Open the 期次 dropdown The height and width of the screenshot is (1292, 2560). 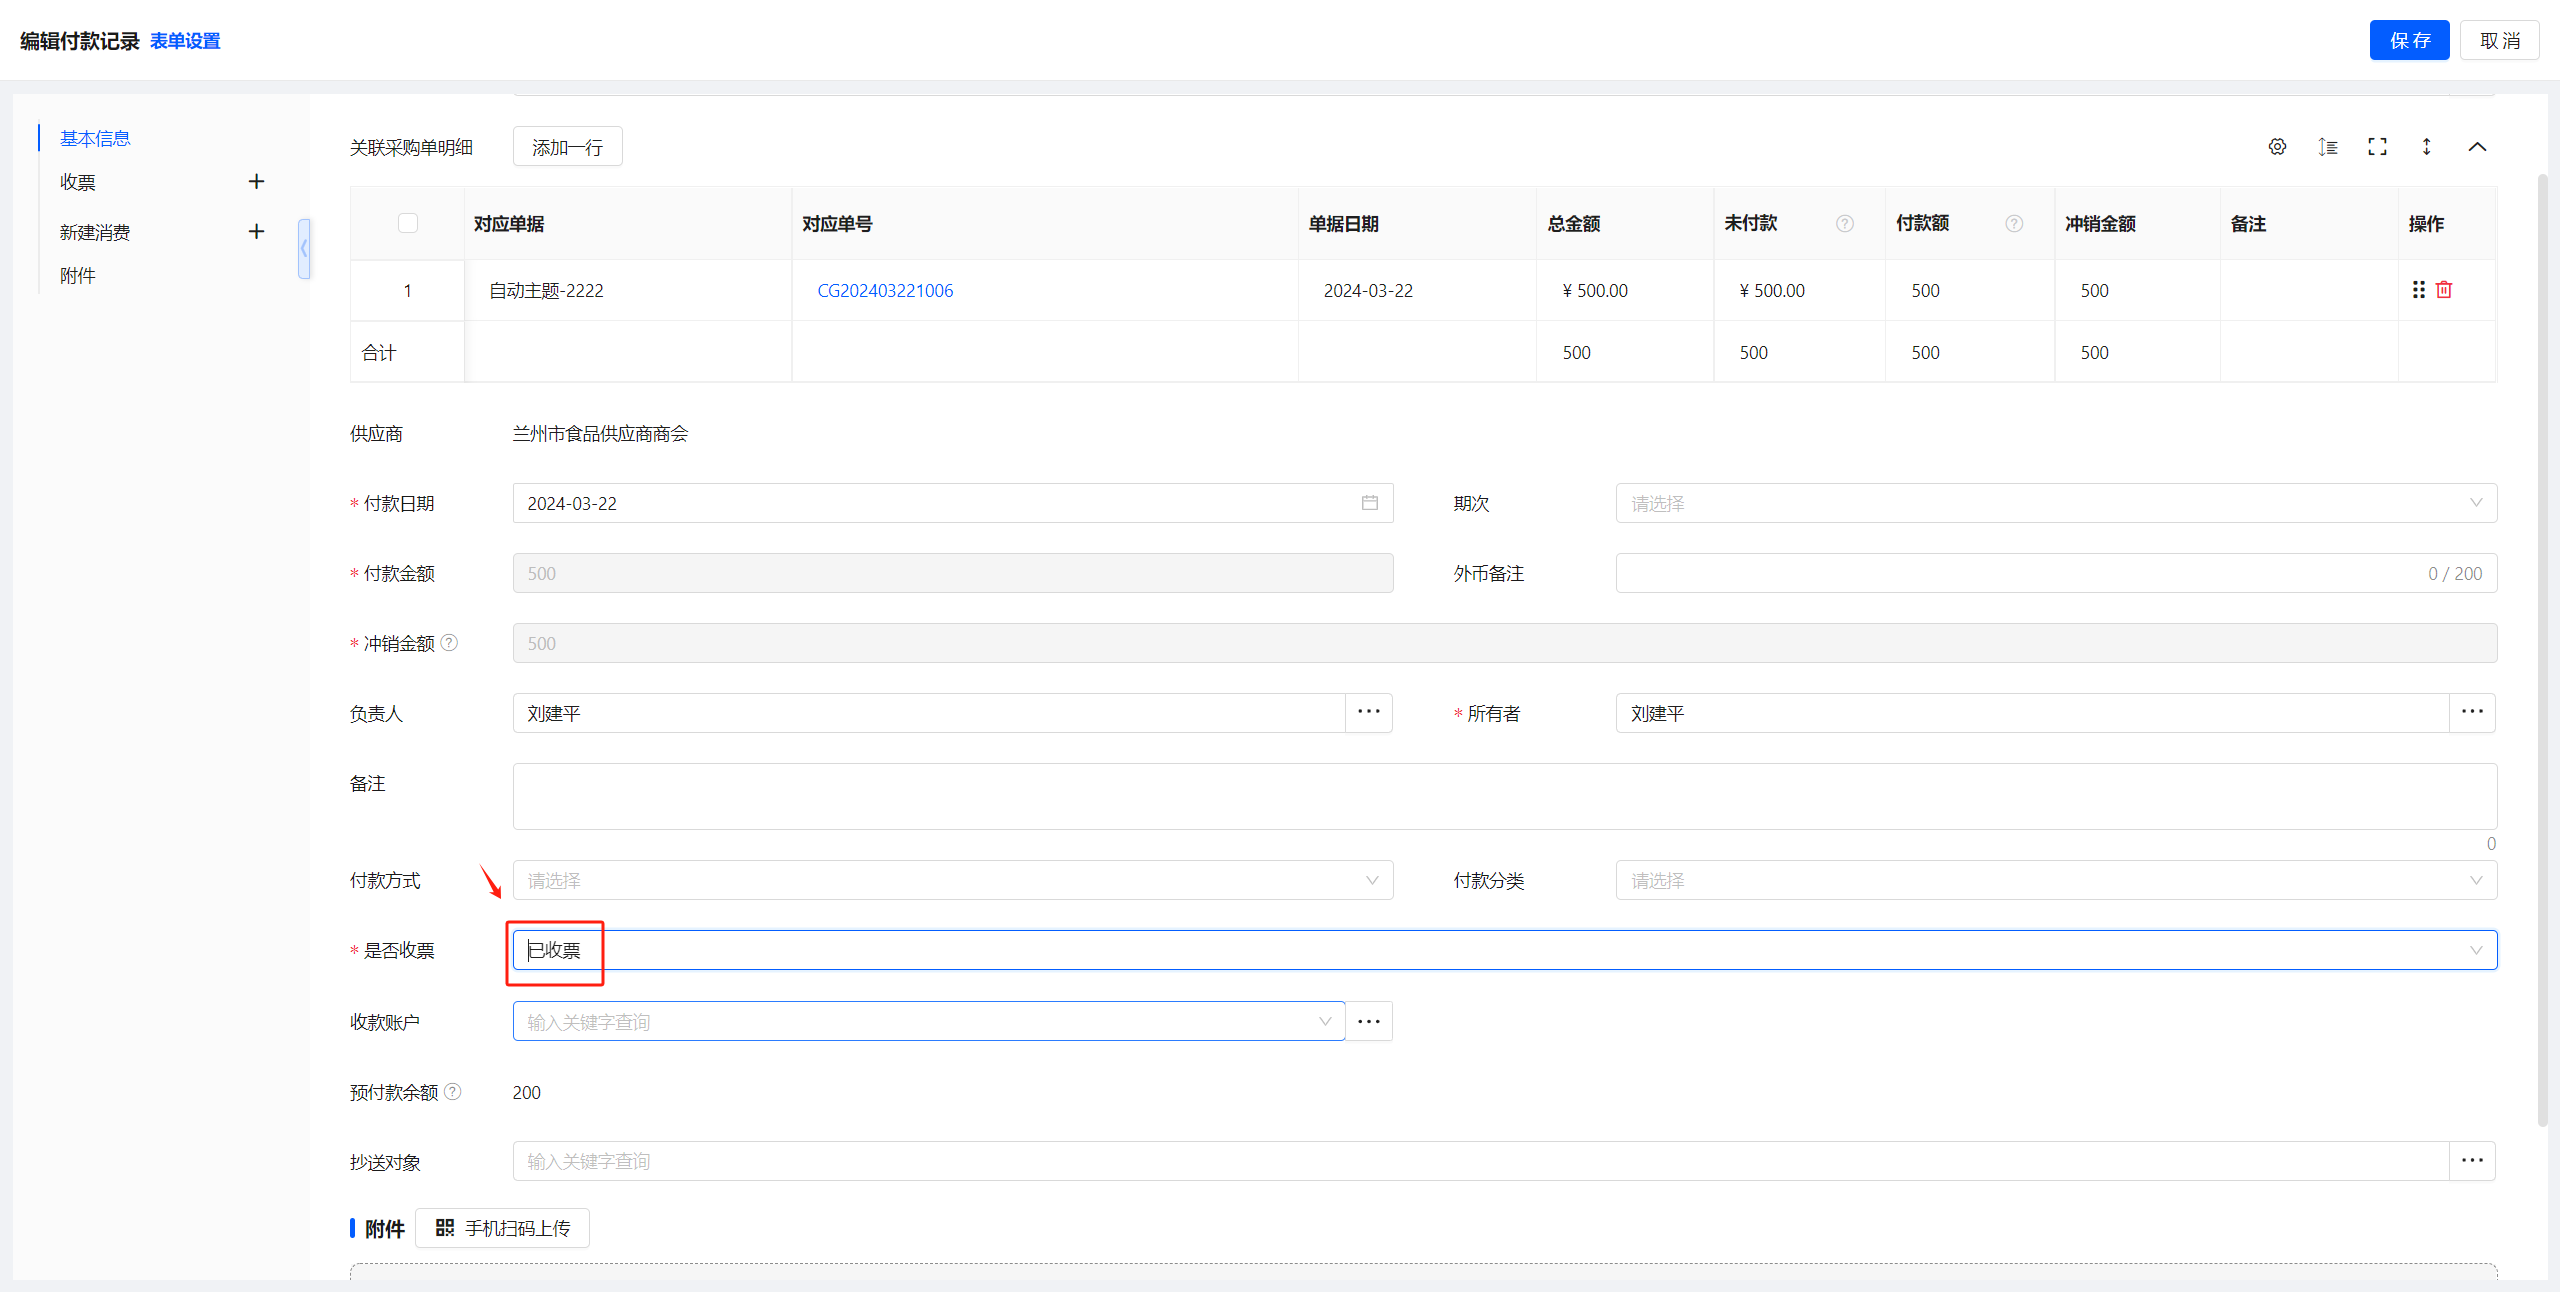2056,503
